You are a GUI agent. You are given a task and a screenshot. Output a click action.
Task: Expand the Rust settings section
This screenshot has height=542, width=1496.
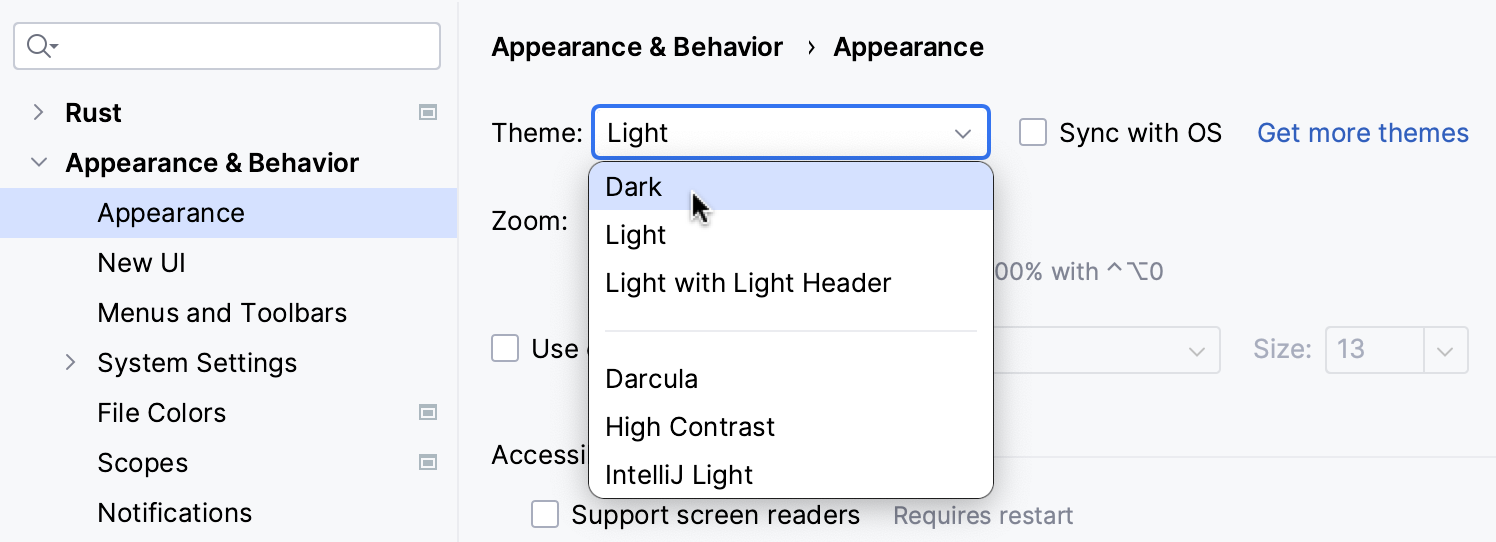pos(39,113)
